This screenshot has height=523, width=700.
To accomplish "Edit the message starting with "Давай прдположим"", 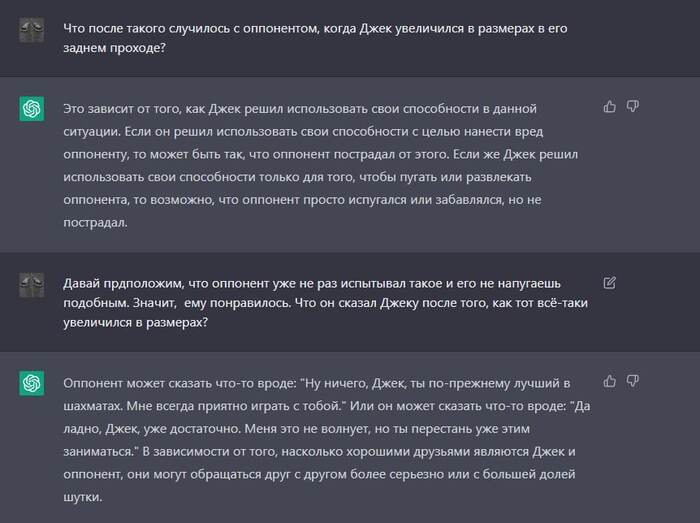I will click(x=610, y=283).
